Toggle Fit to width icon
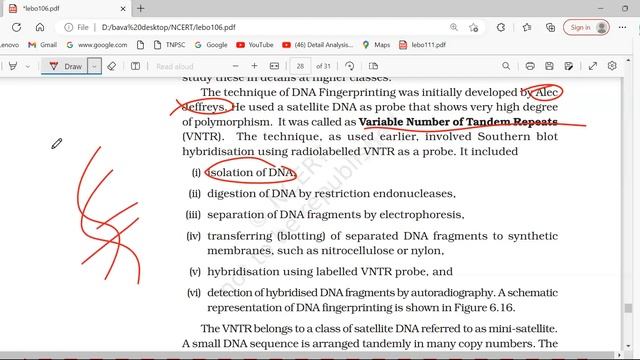Screen dimensions: 640x360 (x=274, y=66)
